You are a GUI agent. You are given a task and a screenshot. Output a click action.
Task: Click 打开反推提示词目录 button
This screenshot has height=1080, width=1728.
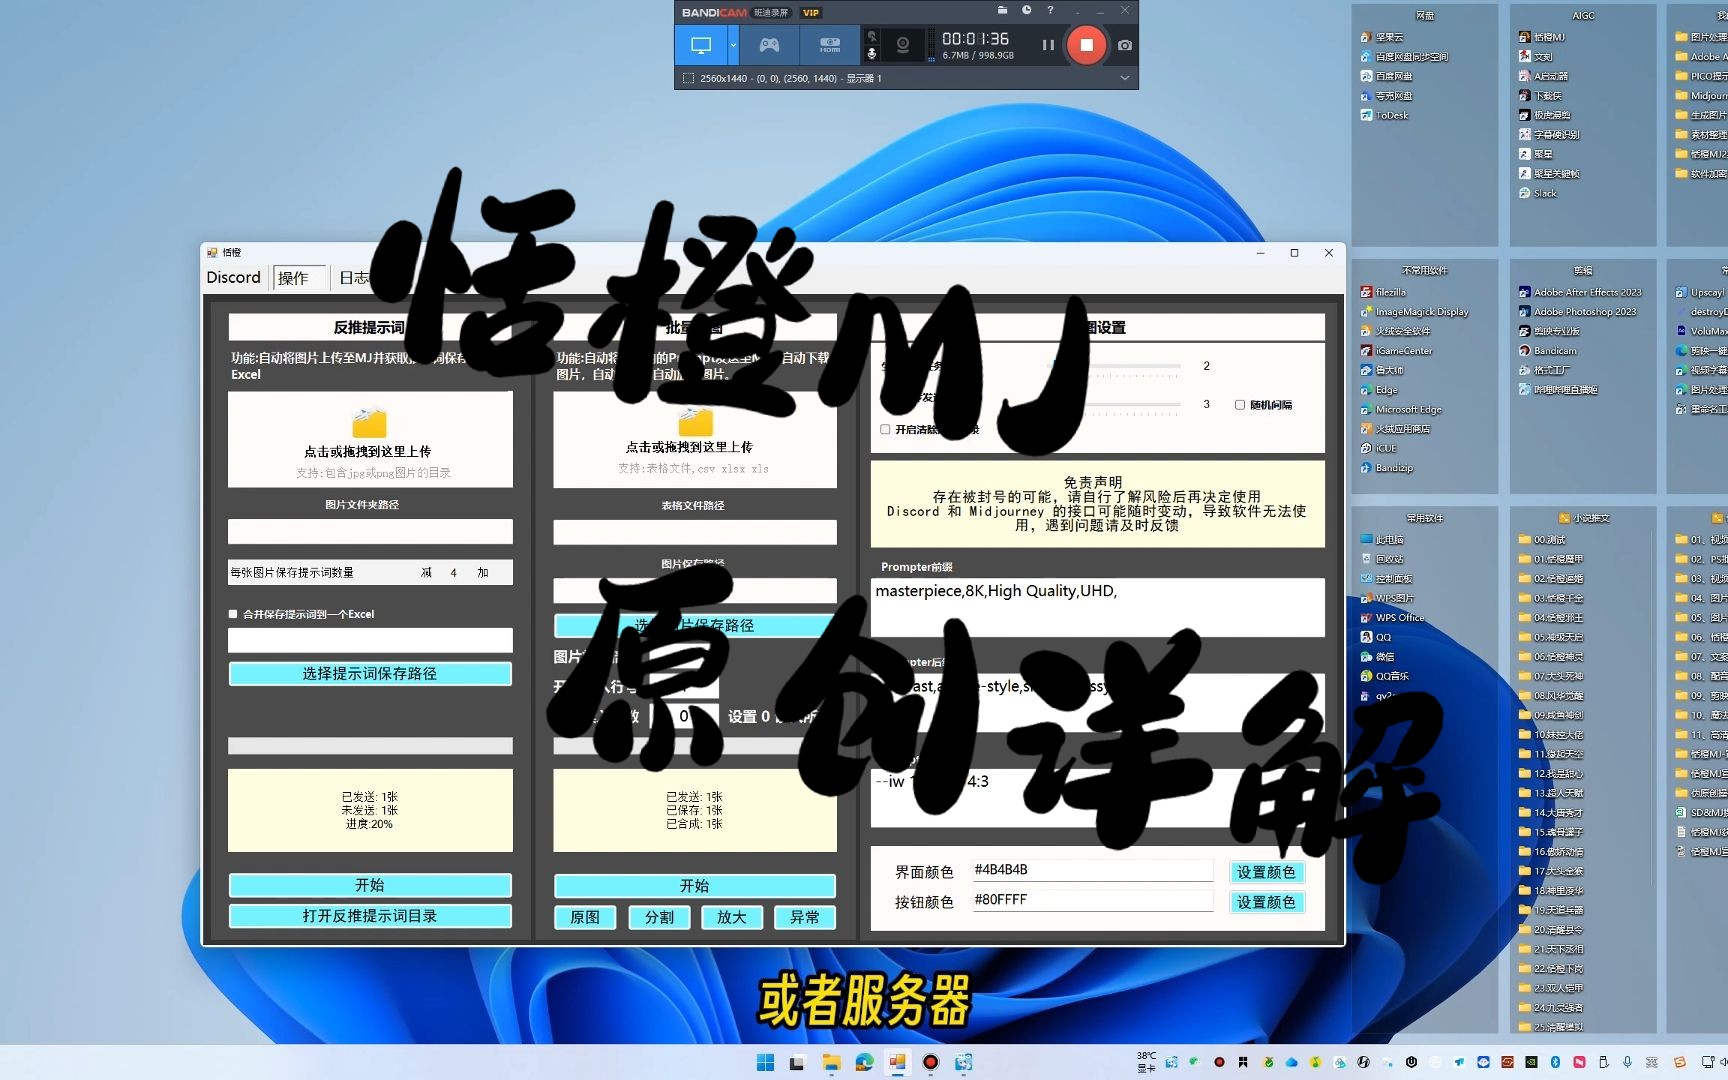tap(370, 916)
